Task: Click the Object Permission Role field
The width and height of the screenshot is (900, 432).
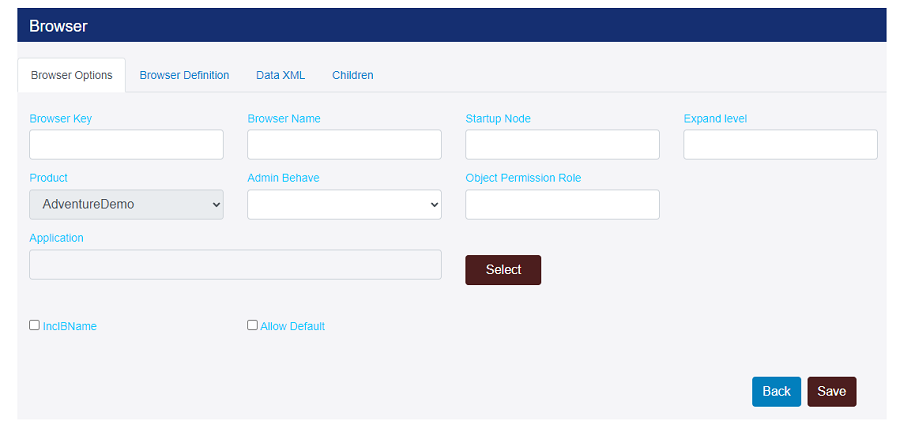Action: click(x=562, y=204)
